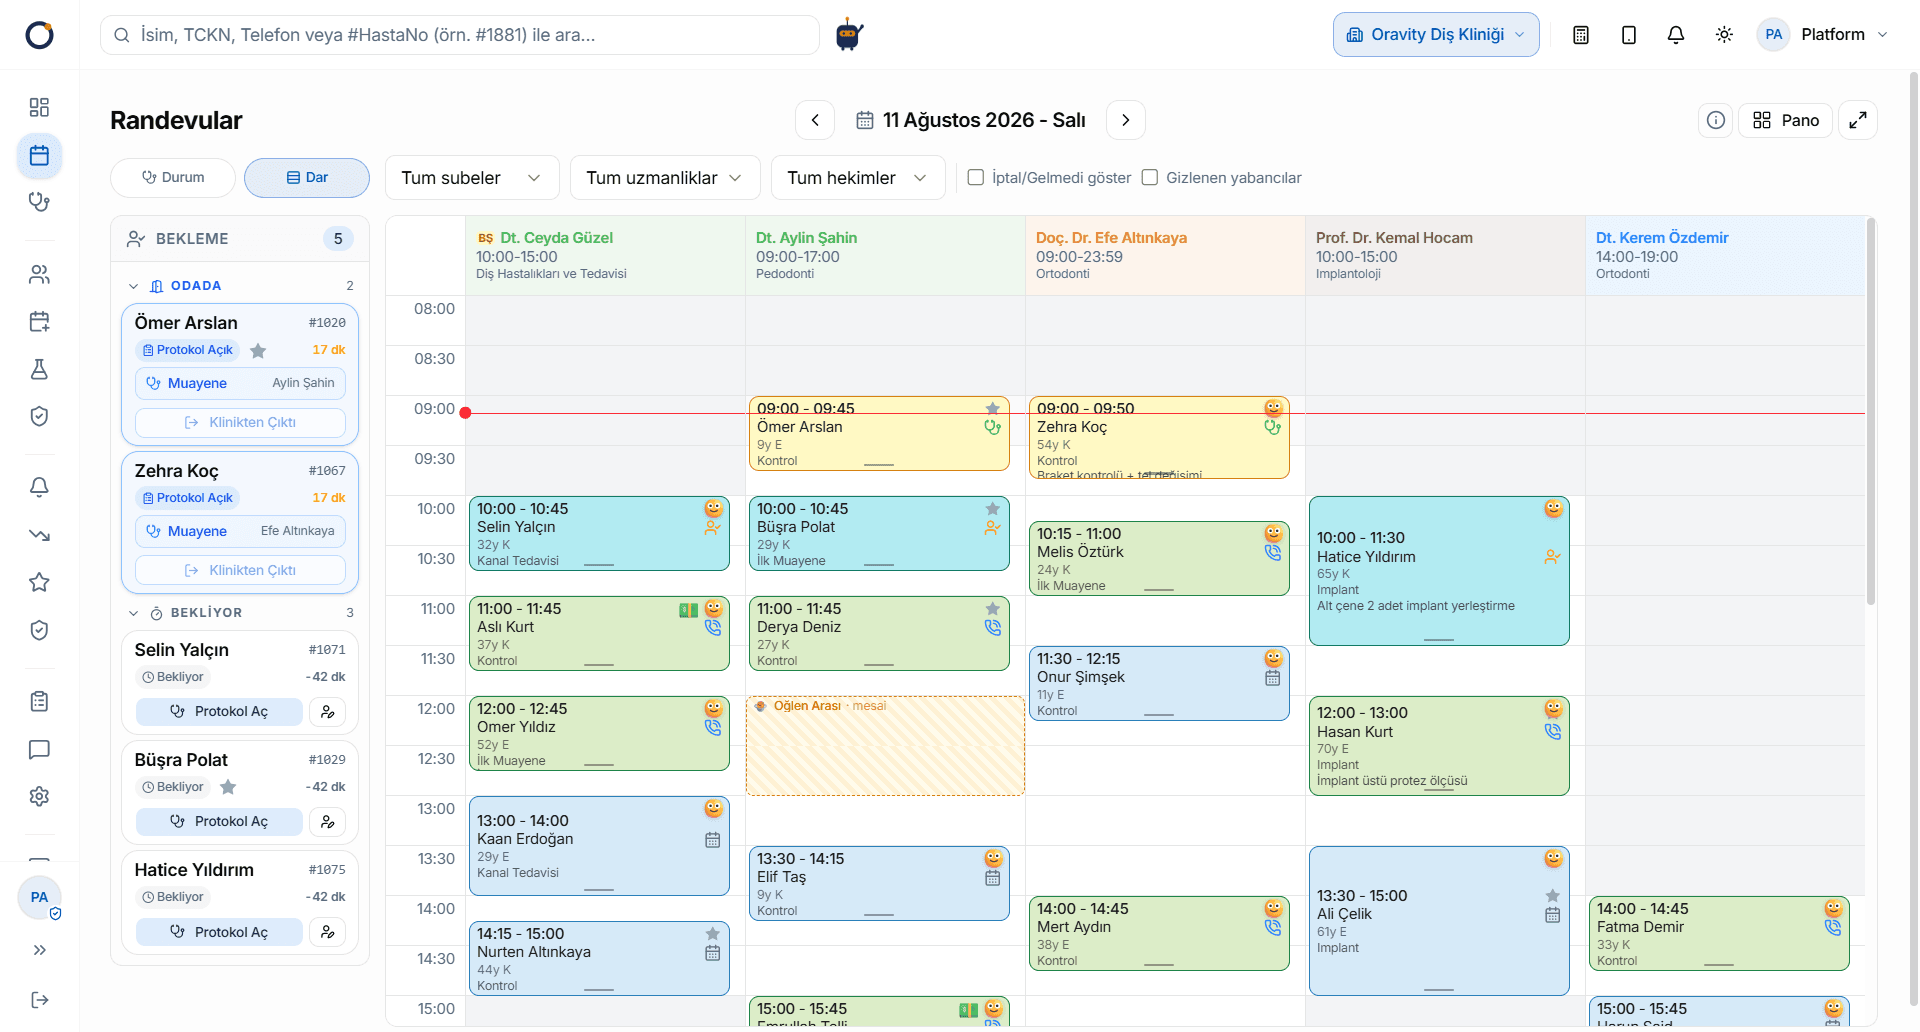Click Muayene button on Zehra Koç card
Viewport: 1920px width, 1032px height.
pyautogui.click(x=240, y=531)
